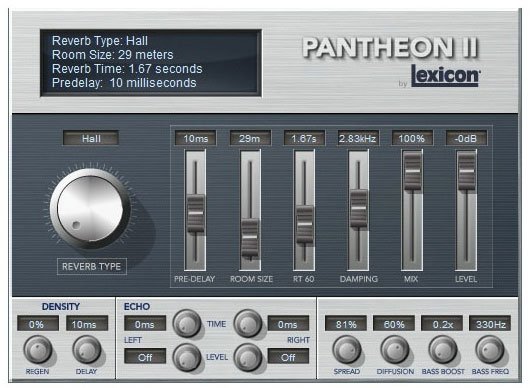This screenshot has height=388, width=532.
Task: Click the left echo Level knob
Action: 187,357
